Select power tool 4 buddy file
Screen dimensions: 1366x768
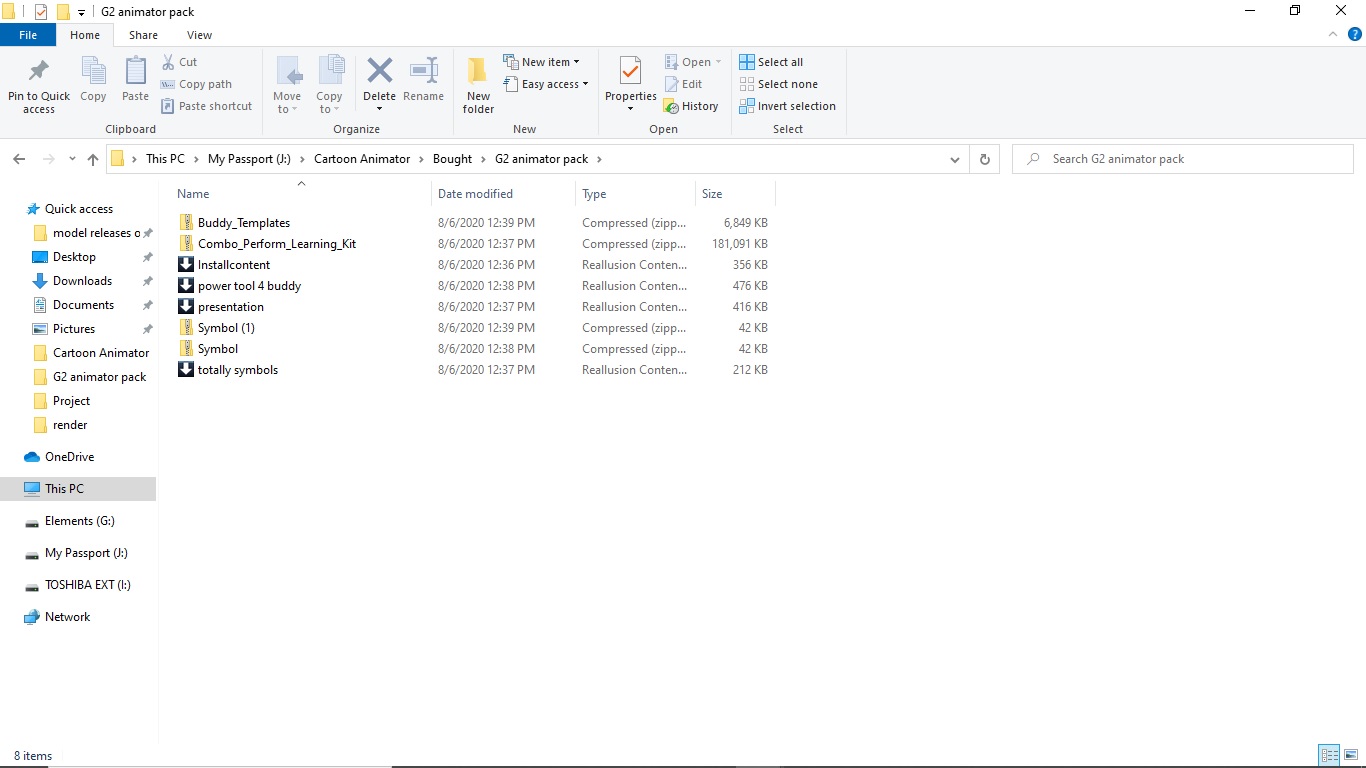click(x=249, y=286)
